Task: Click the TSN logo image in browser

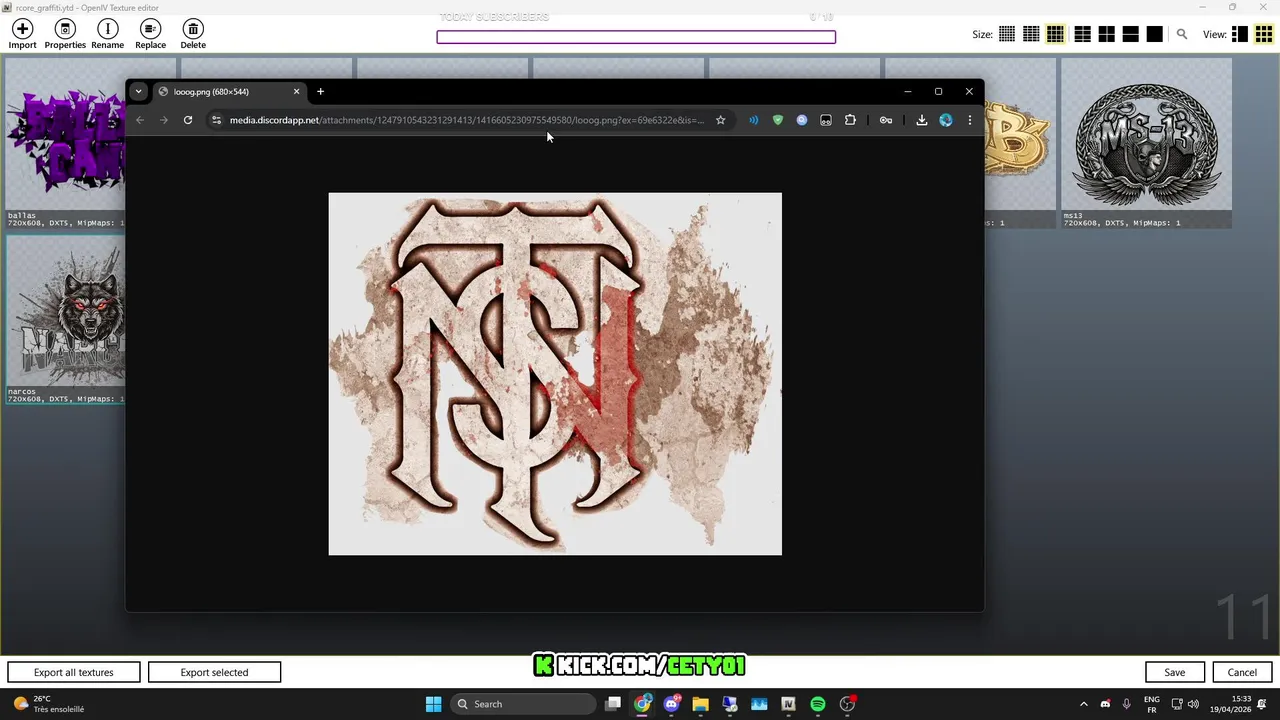Action: click(x=555, y=374)
